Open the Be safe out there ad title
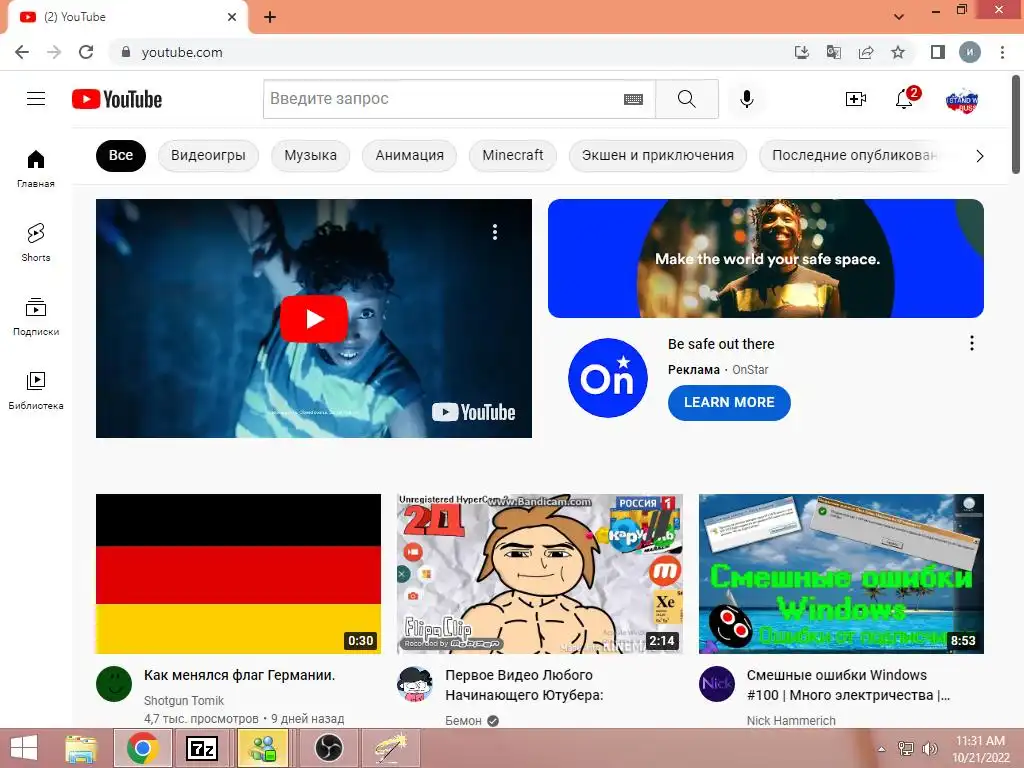This screenshot has height=768, width=1024. click(x=721, y=344)
